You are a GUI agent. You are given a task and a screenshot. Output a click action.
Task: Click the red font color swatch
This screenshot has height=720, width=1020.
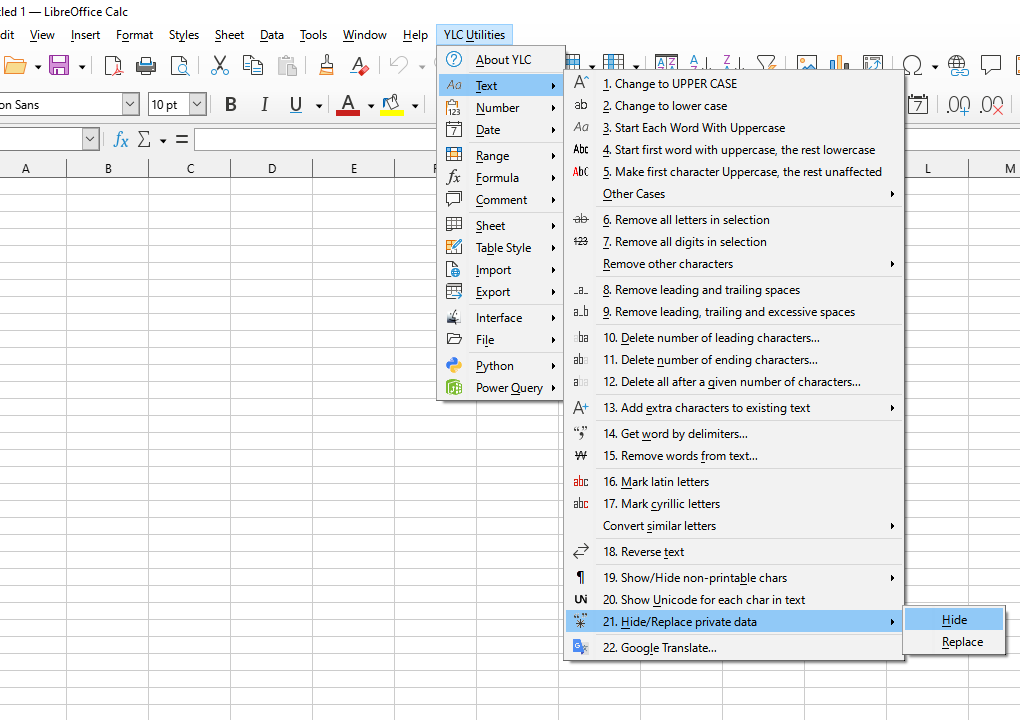348,105
